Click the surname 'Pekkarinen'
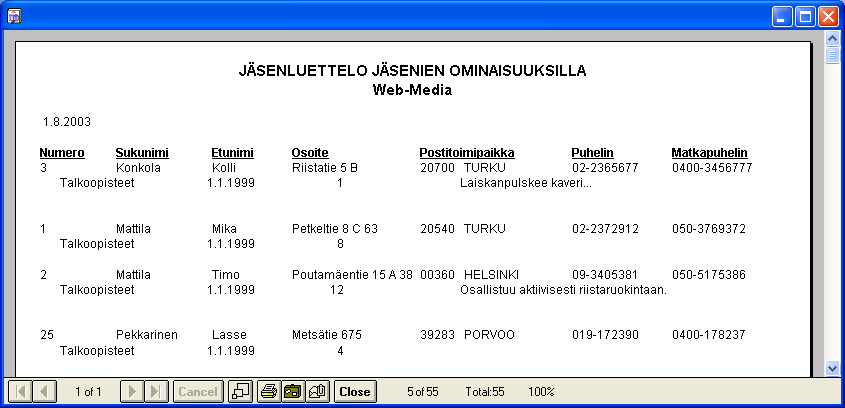The image size is (845, 408). 147,335
